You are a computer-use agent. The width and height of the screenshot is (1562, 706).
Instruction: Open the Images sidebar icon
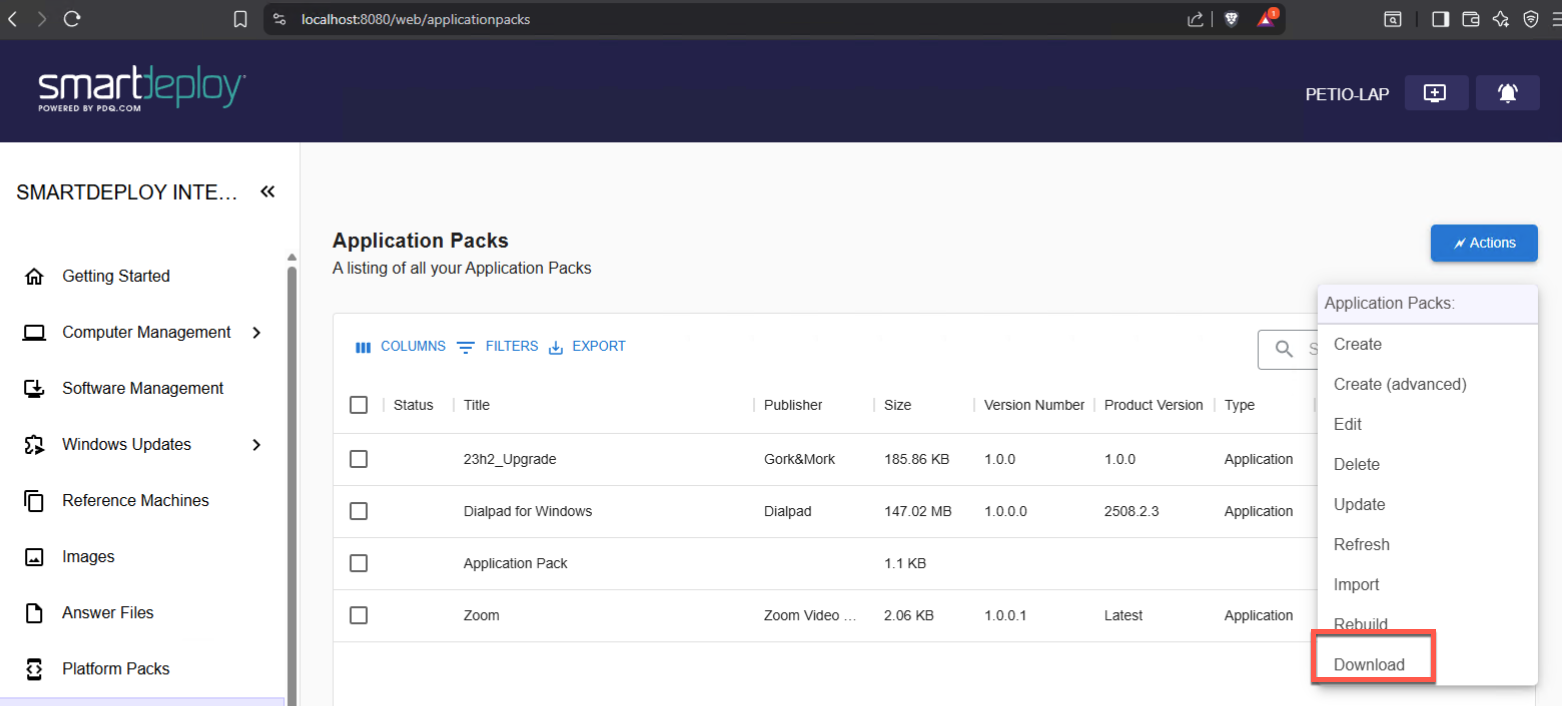[x=34, y=557]
